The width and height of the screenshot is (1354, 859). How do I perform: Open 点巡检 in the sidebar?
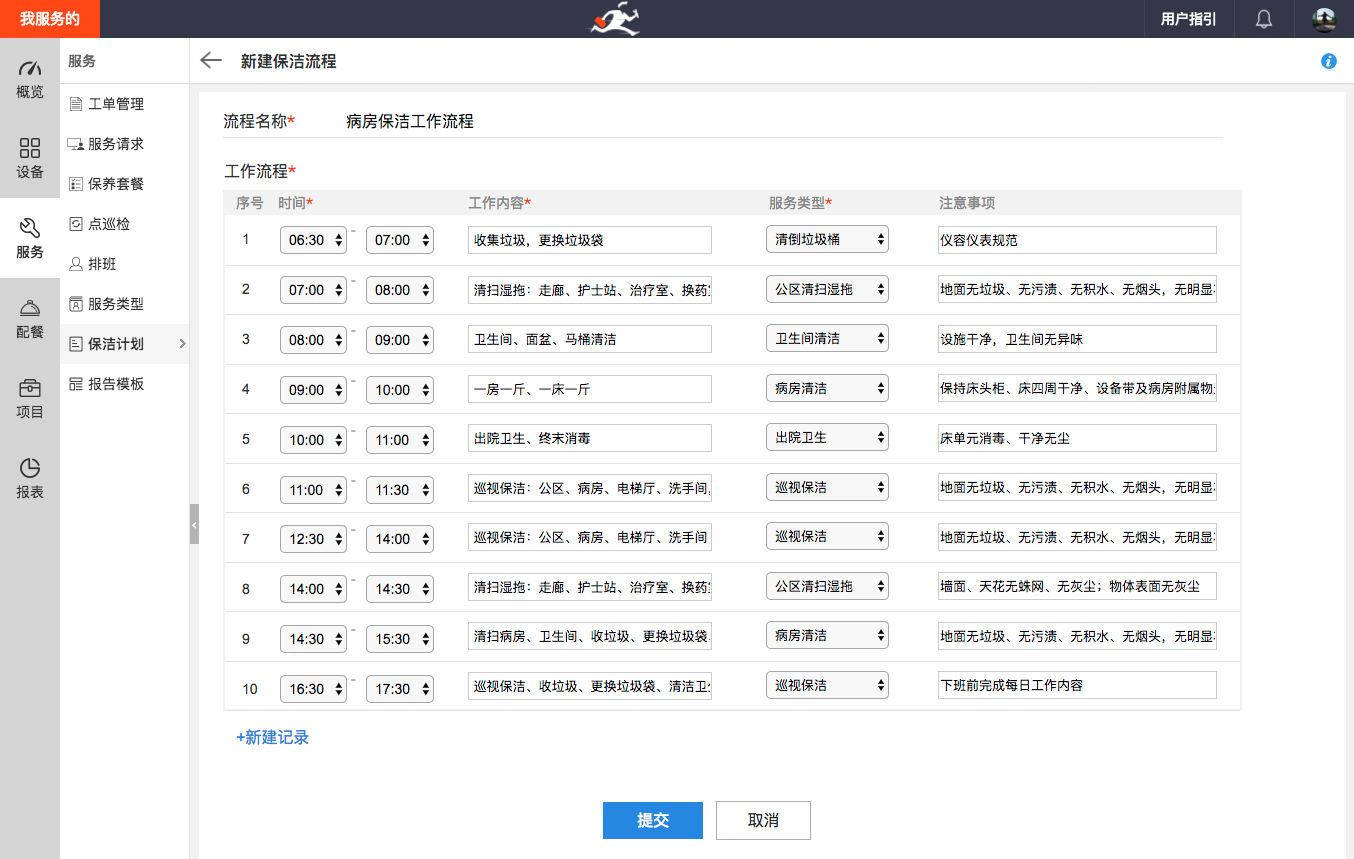pyautogui.click(x=109, y=224)
